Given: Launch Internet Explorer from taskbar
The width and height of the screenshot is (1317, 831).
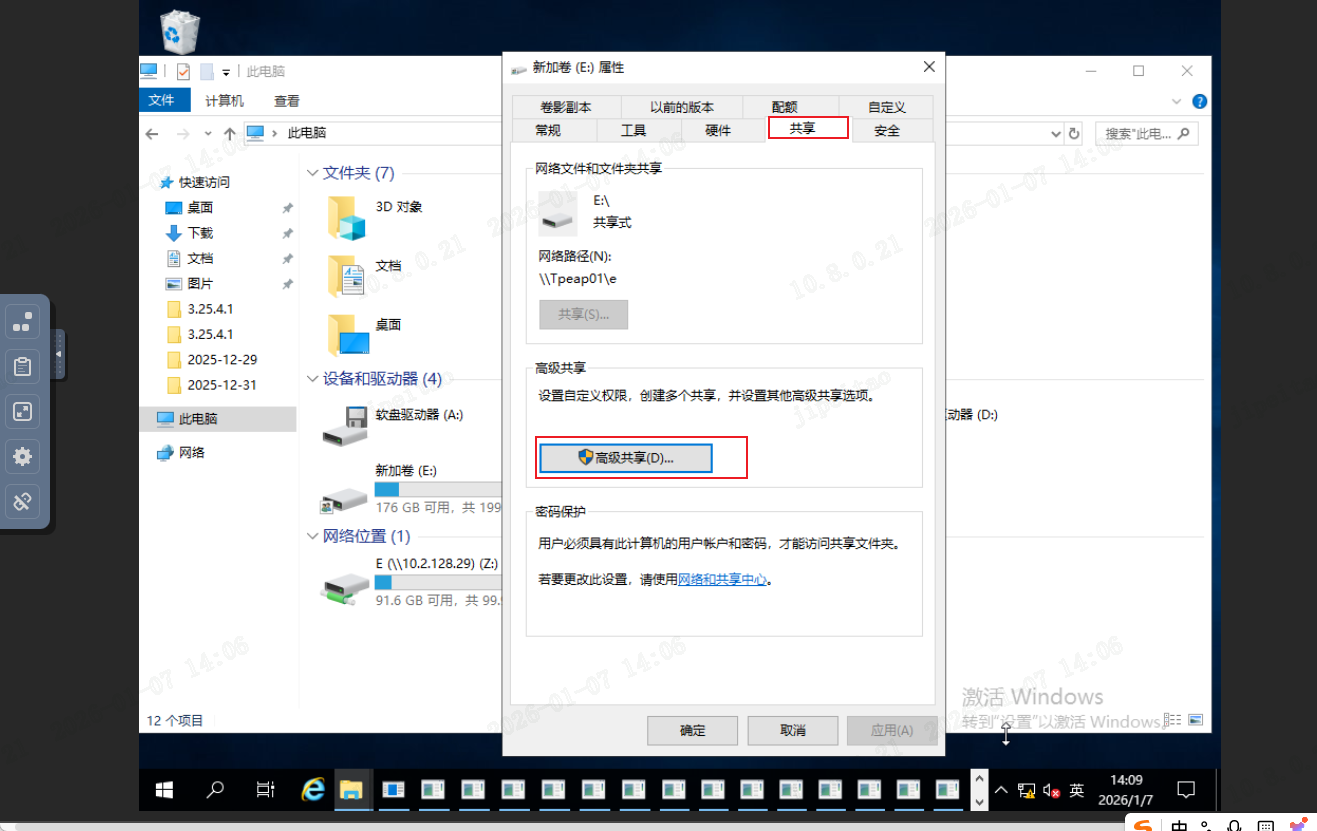Looking at the screenshot, I should [x=313, y=790].
